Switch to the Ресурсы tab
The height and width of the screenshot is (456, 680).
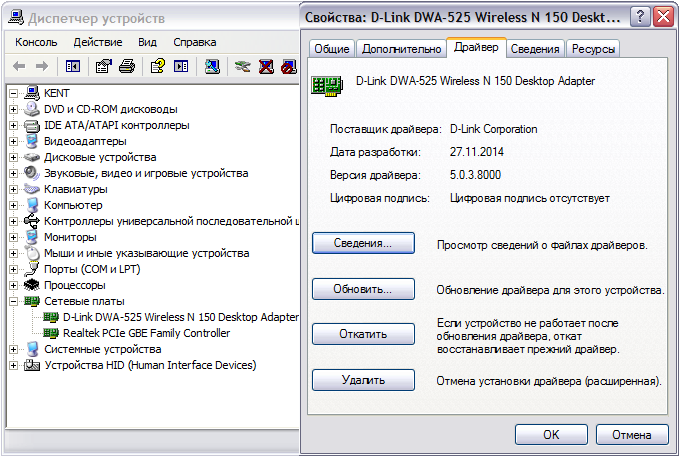pos(593,49)
